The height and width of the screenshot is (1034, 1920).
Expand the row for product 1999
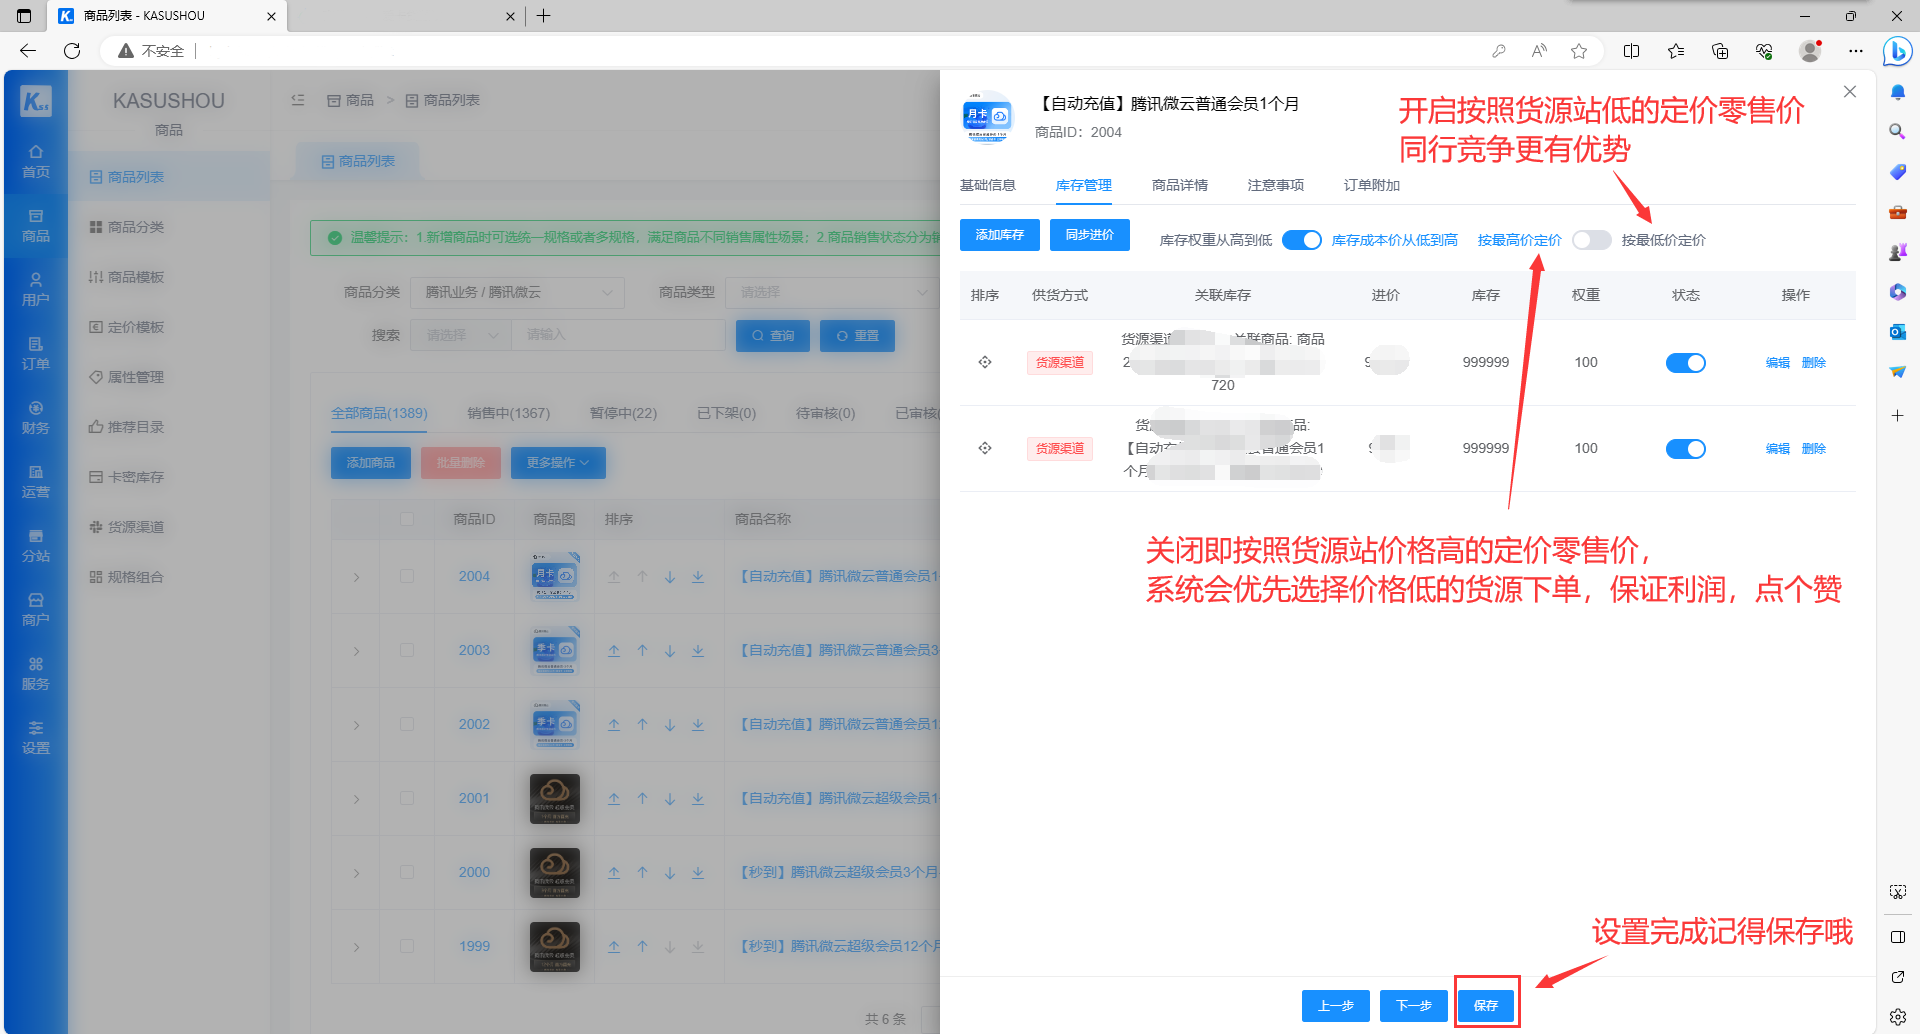point(356,947)
